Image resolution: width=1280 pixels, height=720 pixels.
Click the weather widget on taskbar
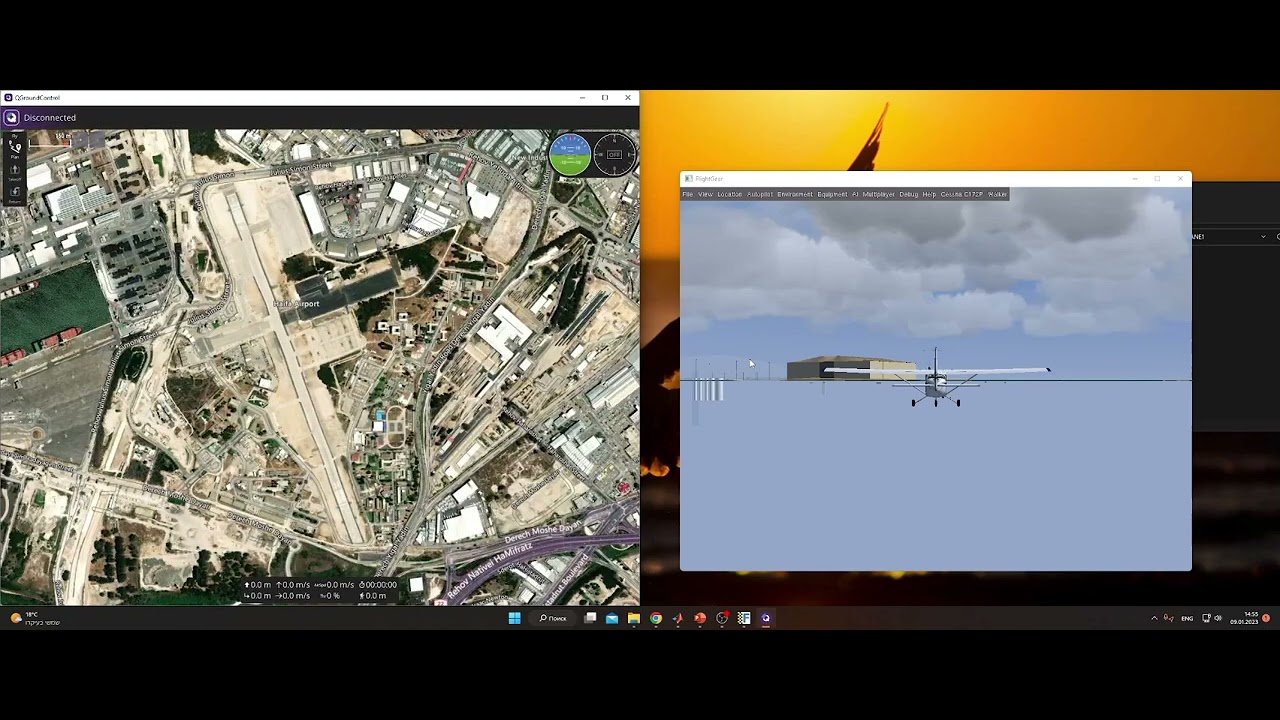pos(35,618)
